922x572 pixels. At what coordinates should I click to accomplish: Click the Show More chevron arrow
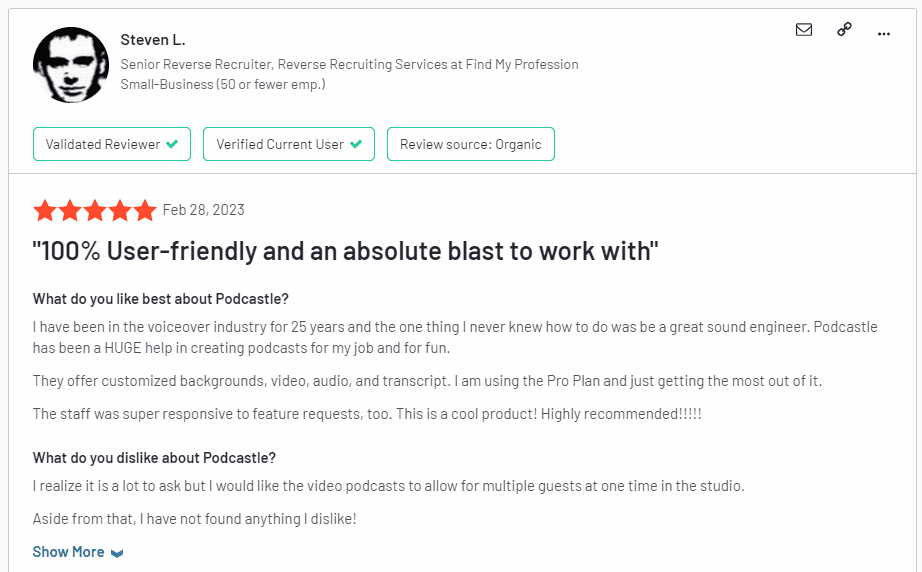point(117,553)
